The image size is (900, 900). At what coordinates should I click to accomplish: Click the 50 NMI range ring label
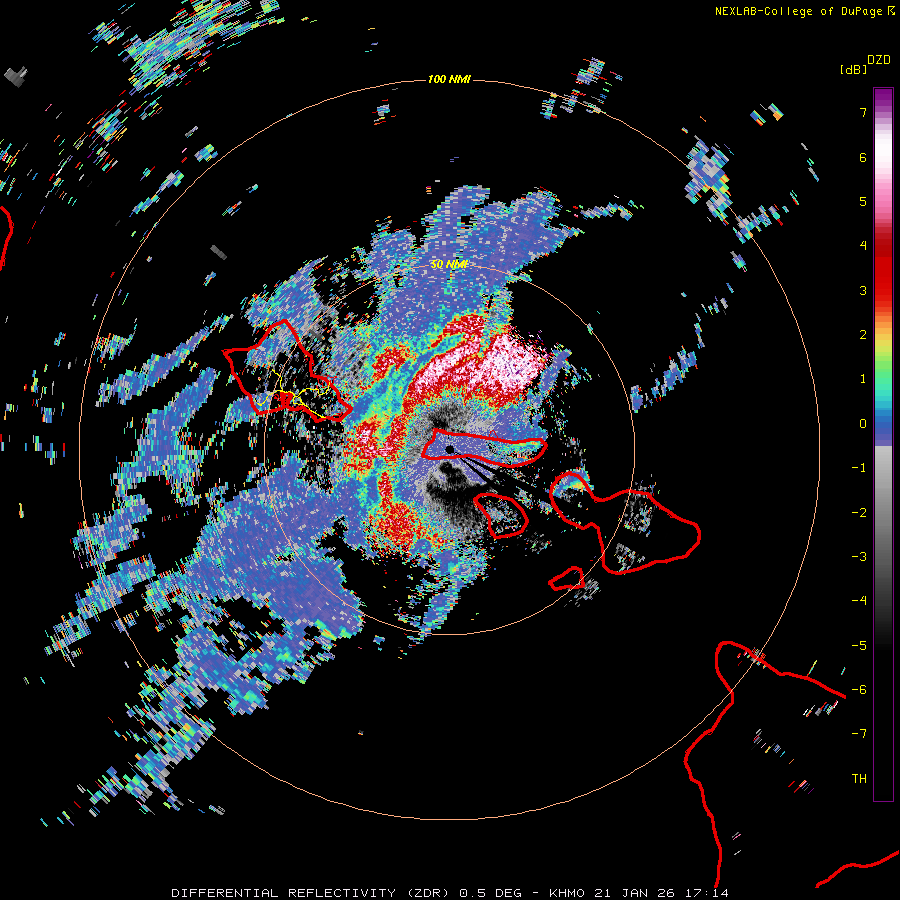click(449, 264)
